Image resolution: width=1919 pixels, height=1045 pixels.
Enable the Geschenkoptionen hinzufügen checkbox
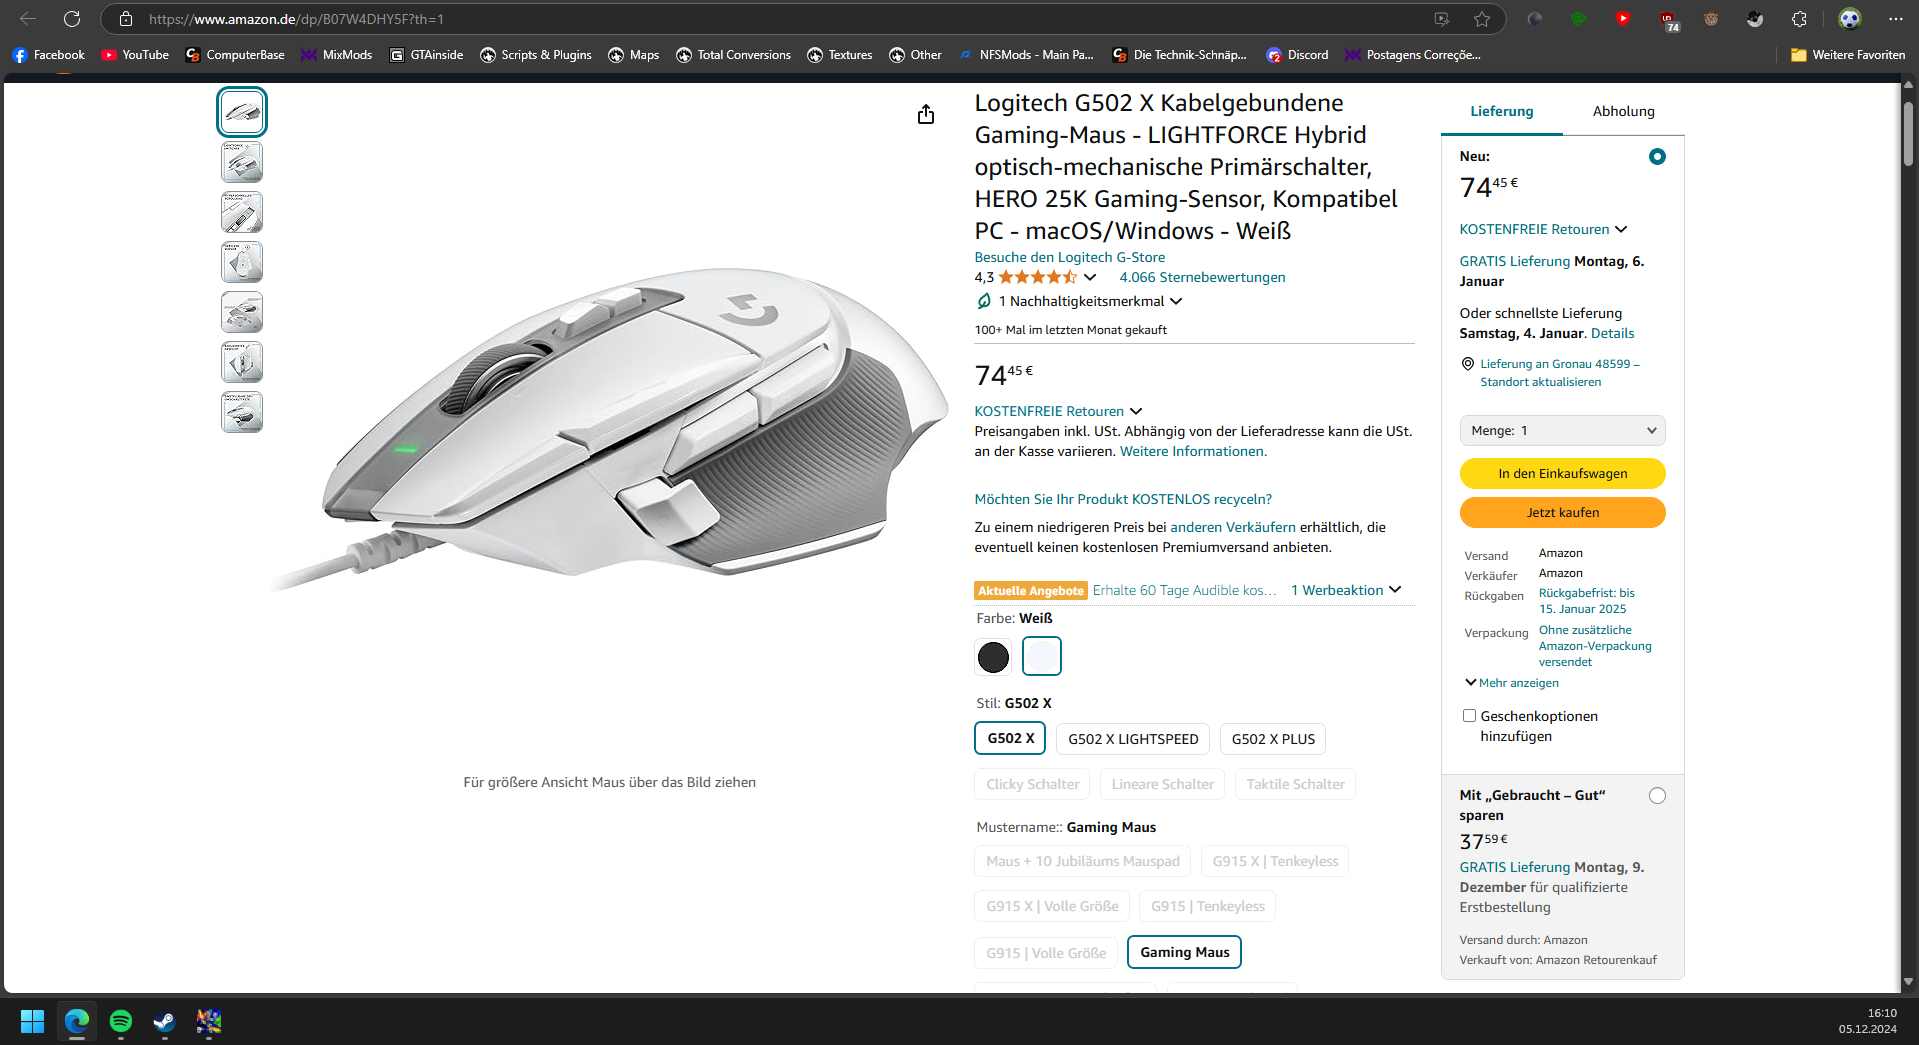1469,716
